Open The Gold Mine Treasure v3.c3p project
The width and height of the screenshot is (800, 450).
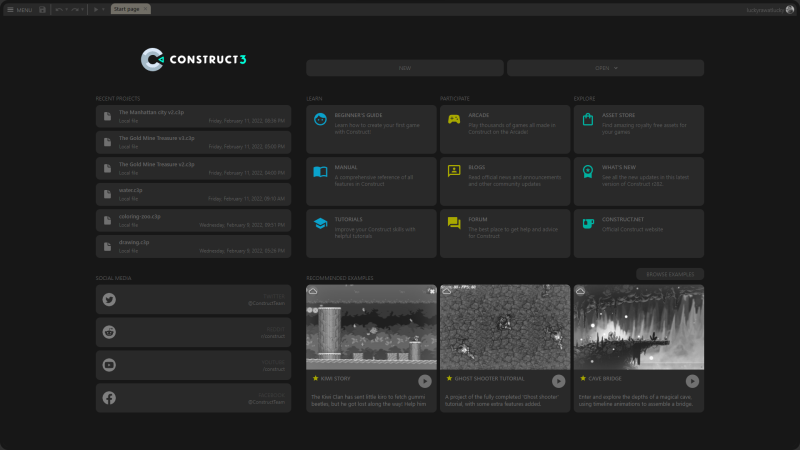pyautogui.click(x=193, y=142)
